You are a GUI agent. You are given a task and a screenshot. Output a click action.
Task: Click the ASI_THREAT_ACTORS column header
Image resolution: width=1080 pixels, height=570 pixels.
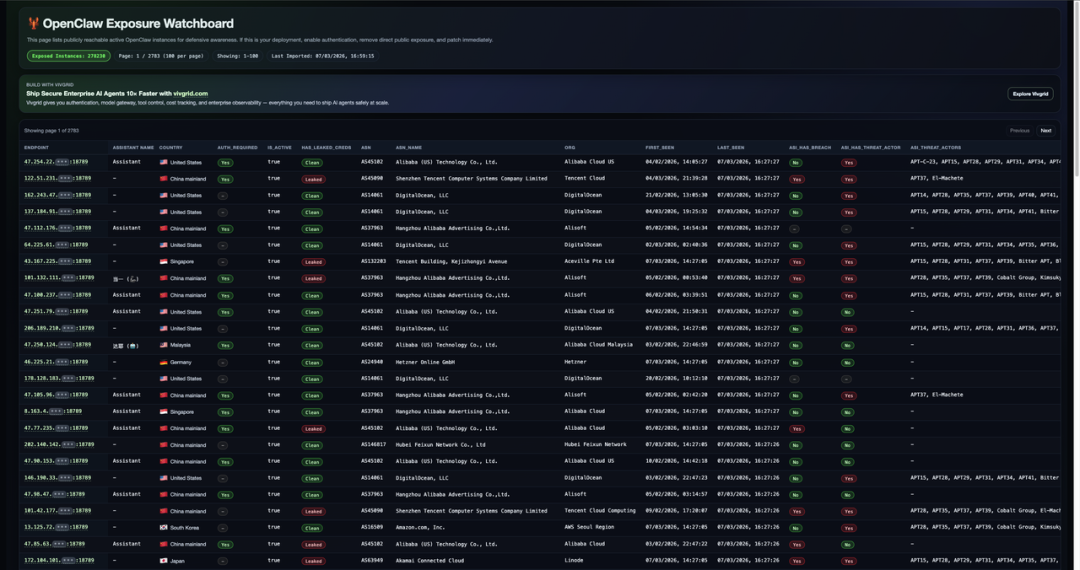pos(935,147)
